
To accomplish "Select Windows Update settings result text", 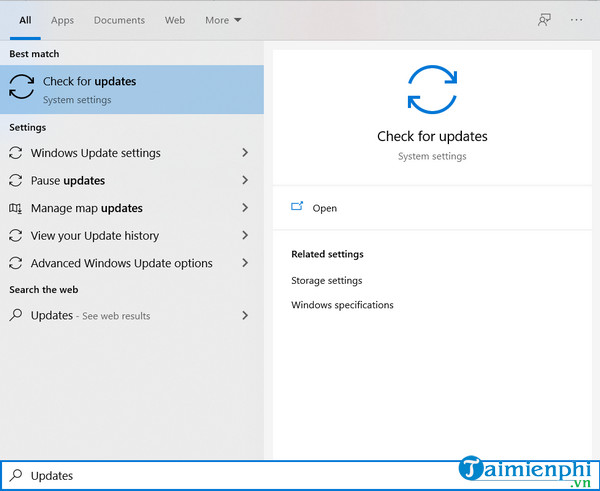I will (96, 153).
